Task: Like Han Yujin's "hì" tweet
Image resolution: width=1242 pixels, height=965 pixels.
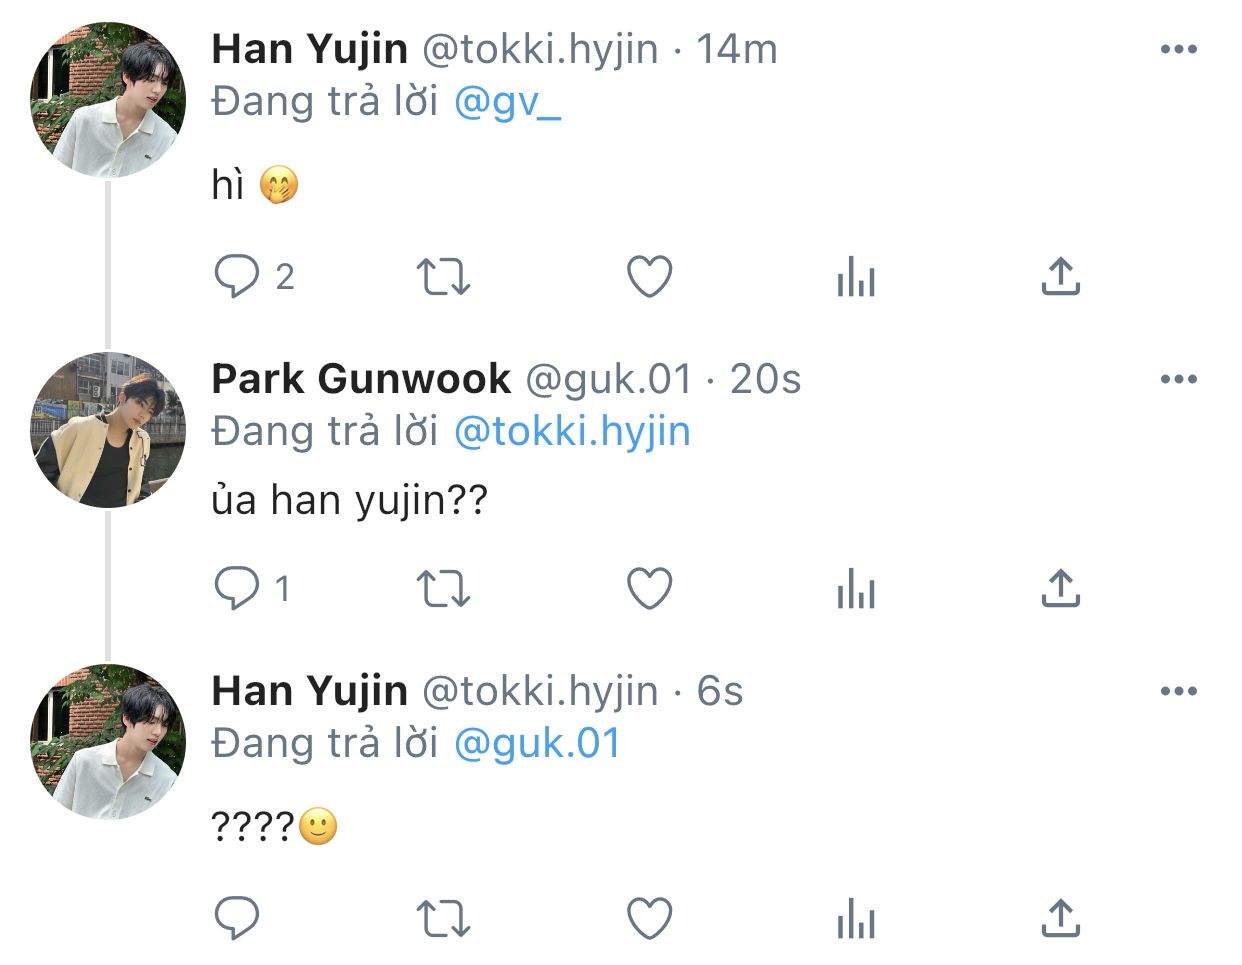Action: coord(650,277)
